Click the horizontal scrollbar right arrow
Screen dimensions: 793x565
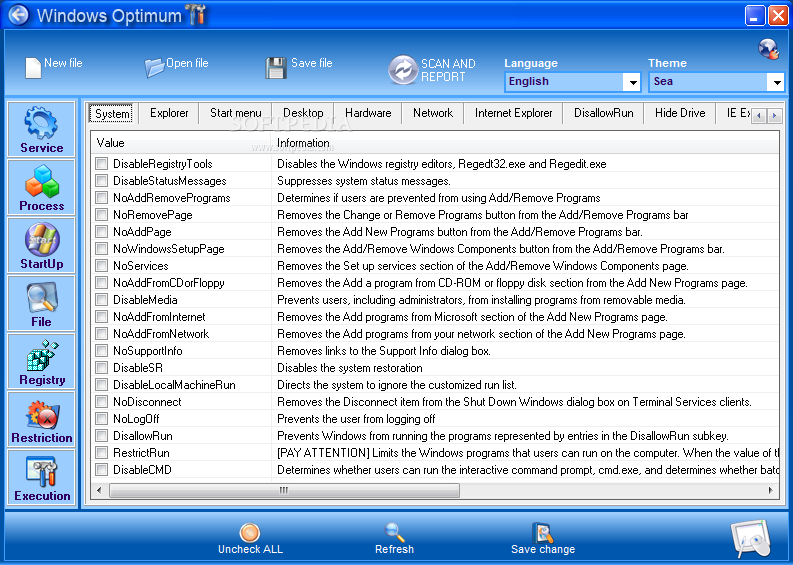tap(771, 490)
